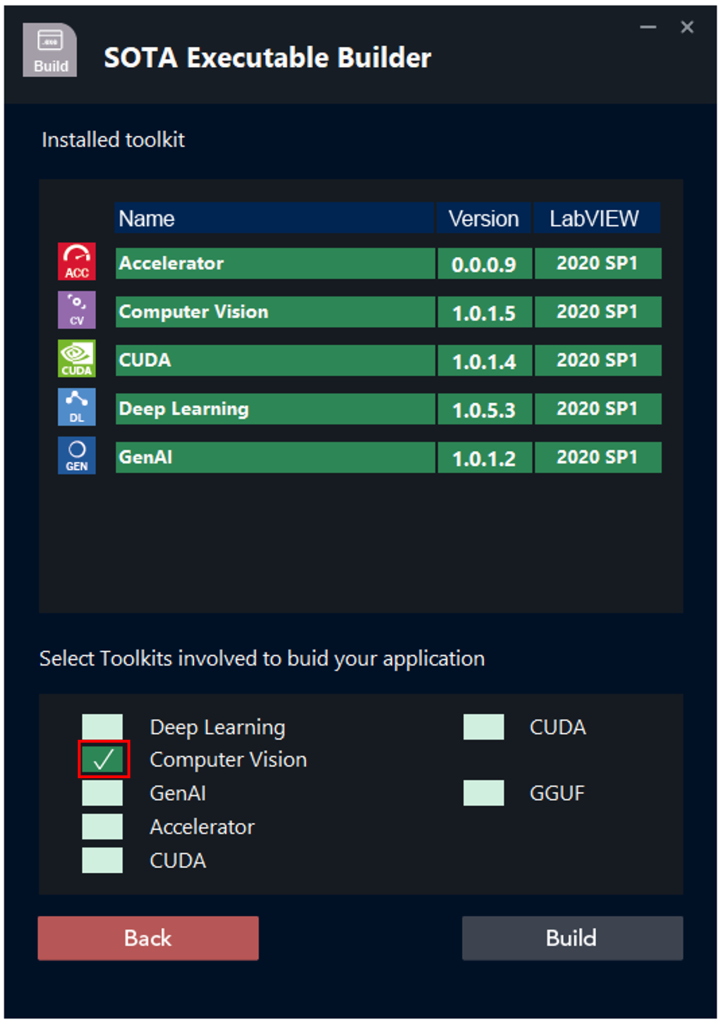Enable the Deep Learning checkbox

pyautogui.click(x=103, y=727)
